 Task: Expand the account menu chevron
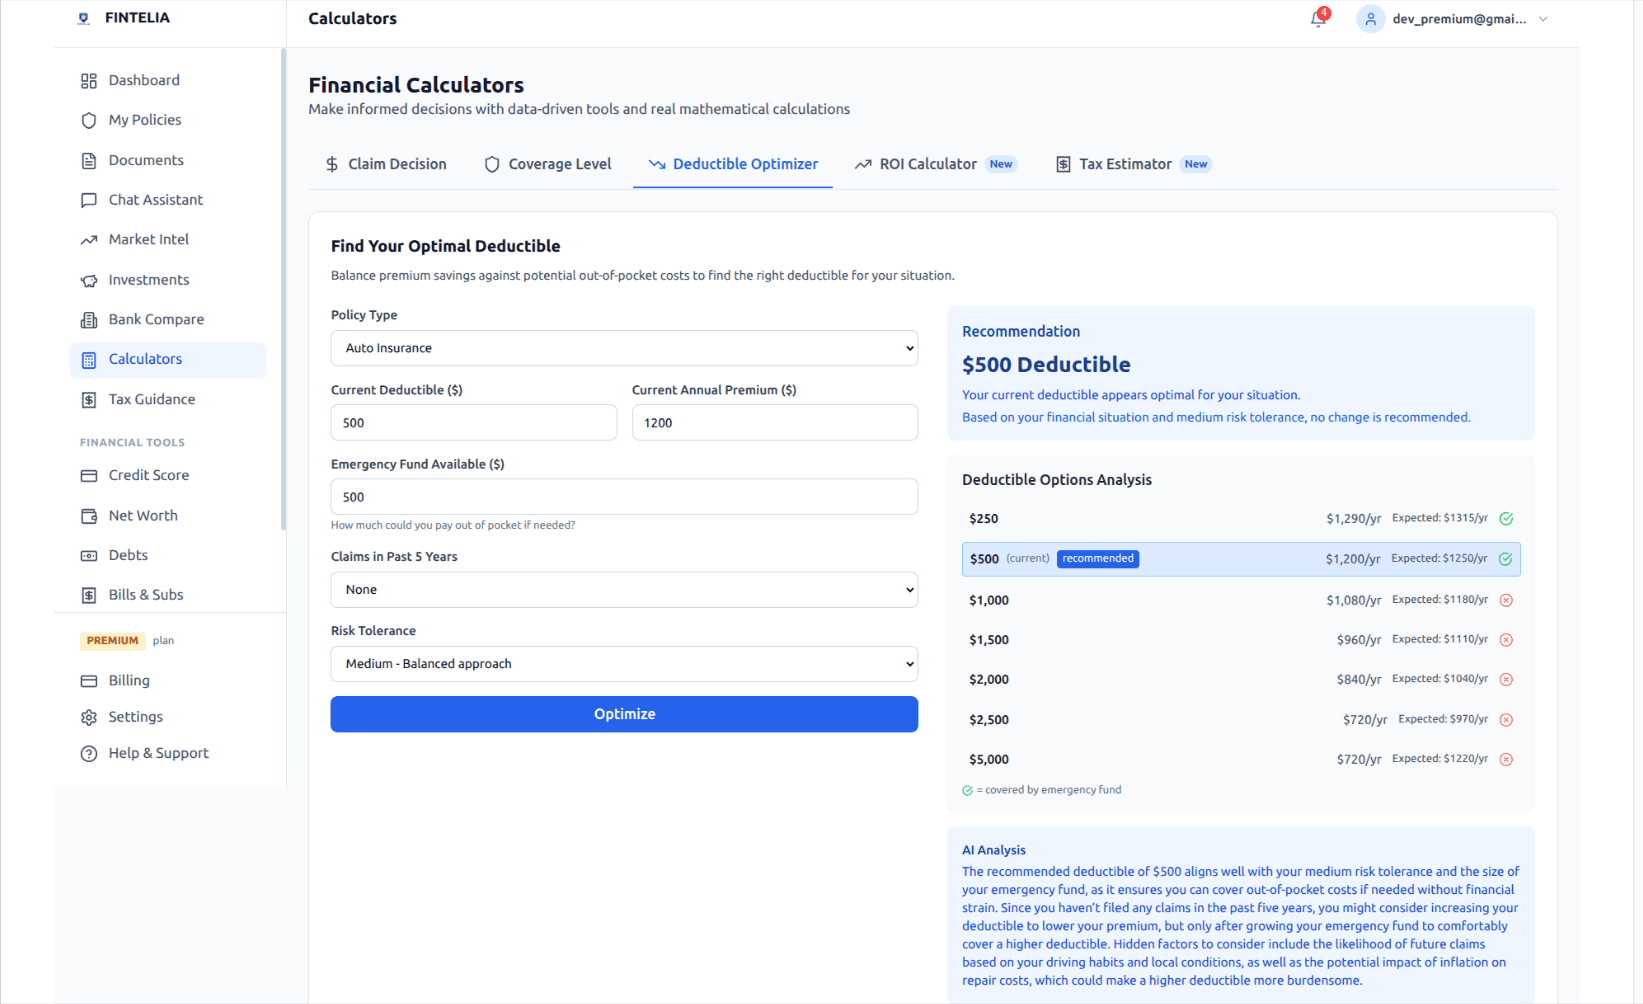click(x=1543, y=19)
